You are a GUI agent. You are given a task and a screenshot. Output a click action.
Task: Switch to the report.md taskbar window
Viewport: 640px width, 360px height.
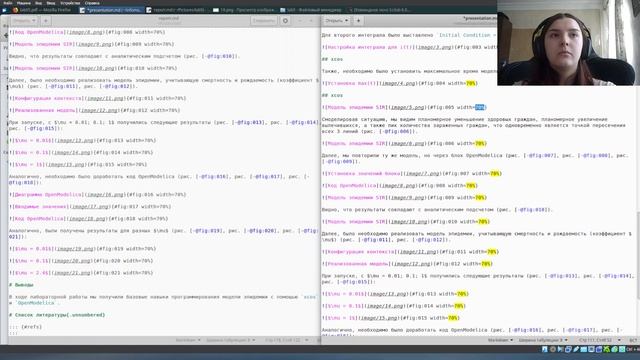pyautogui.click(x=178, y=10)
